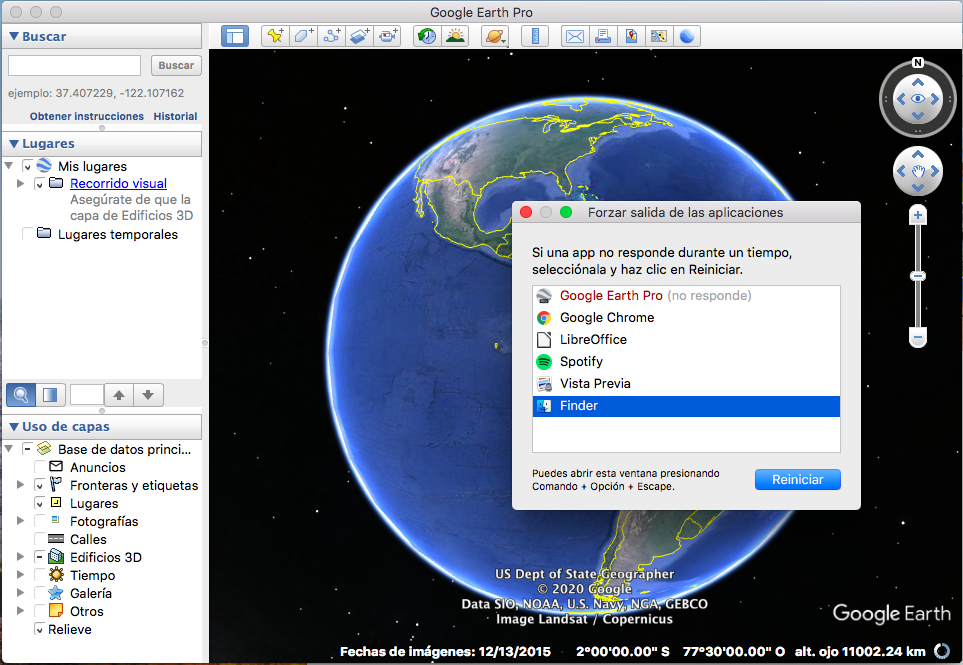This screenshot has width=963, height=665.
Task: Expand the Tiempo layer node
Action: [20, 575]
